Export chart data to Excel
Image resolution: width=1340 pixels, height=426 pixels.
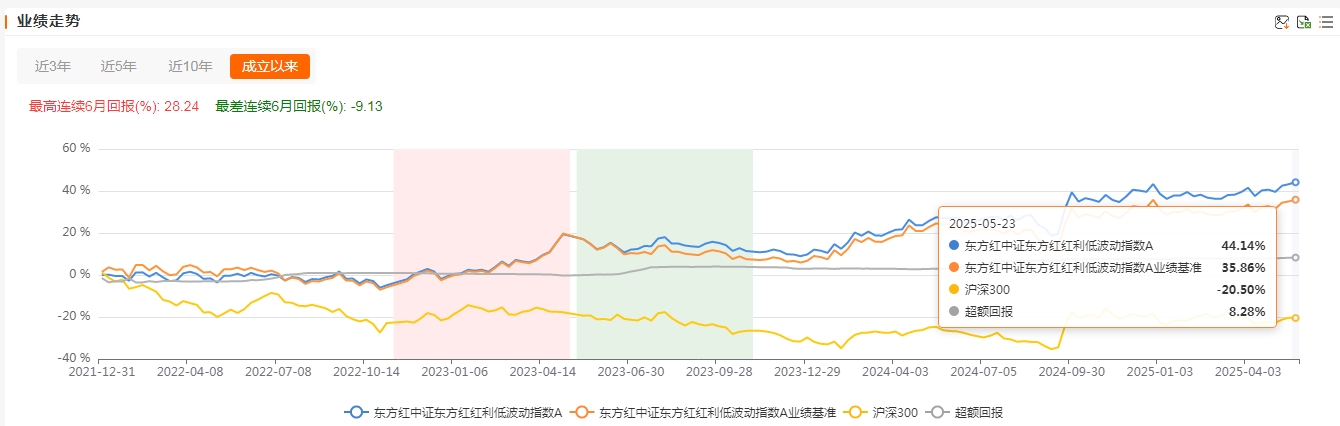[x=1304, y=23]
